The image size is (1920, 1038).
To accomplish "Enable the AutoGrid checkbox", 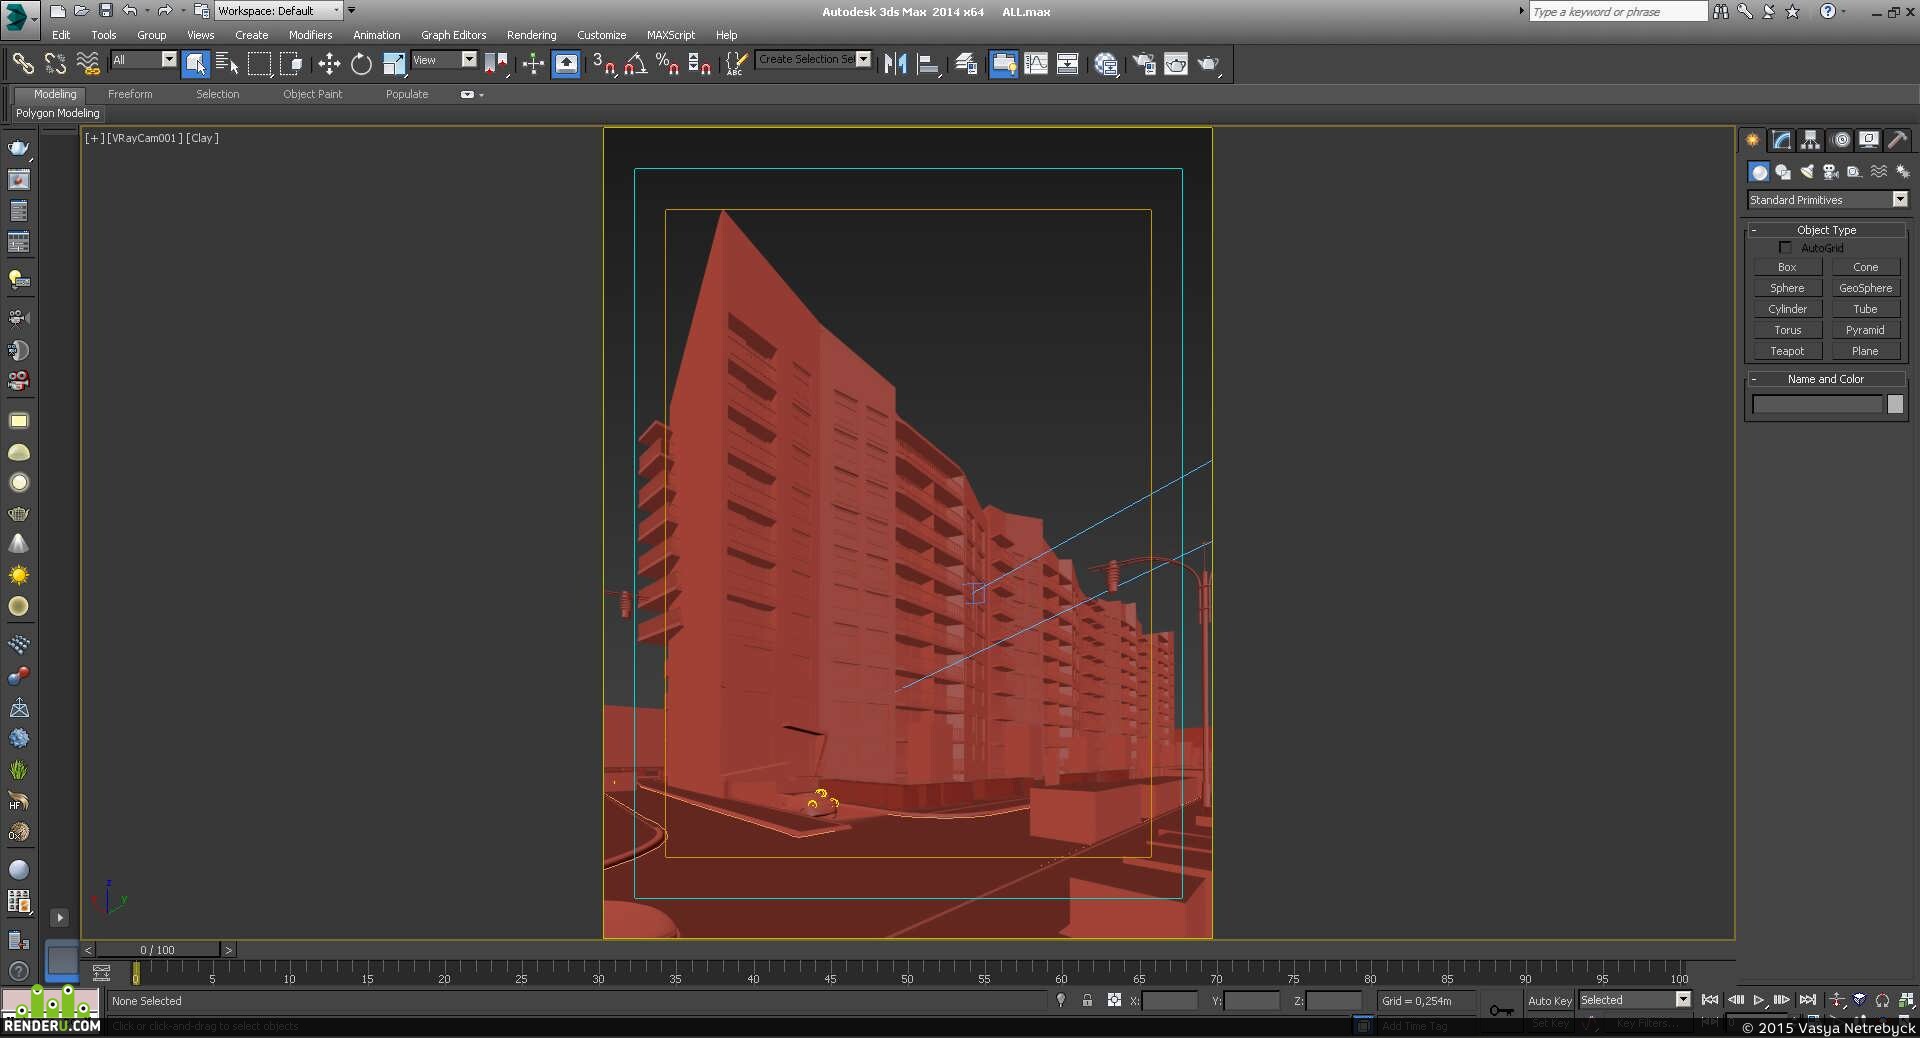I will click(1785, 247).
